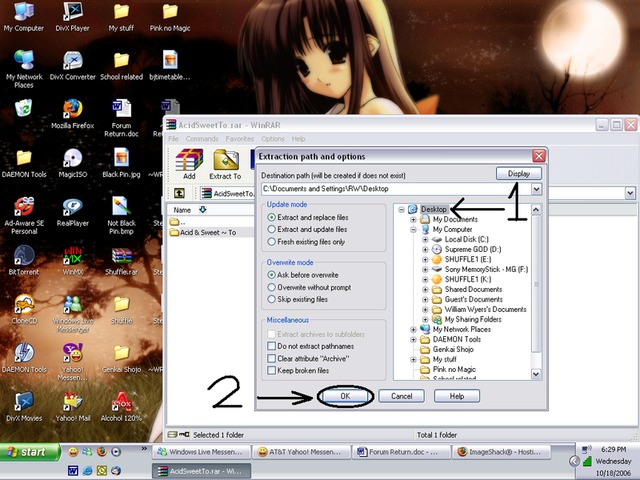Viewport: 640px width, 480px height.
Task: Click the Extract To toolbar icon
Action: pos(225,164)
